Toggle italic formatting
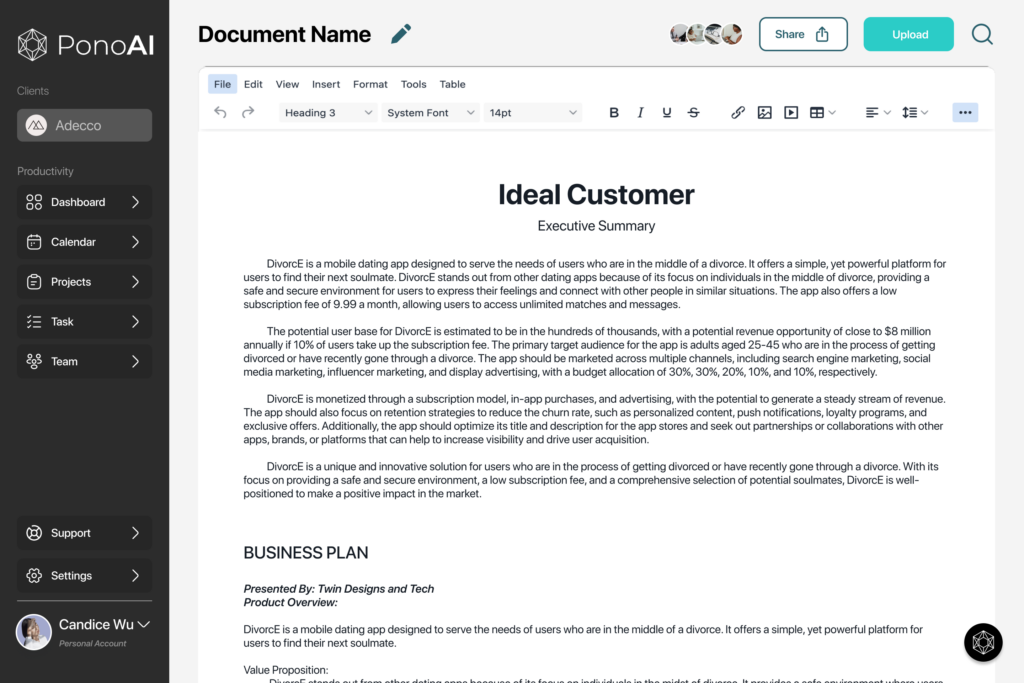The width and height of the screenshot is (1024, 683). [640, 113]
